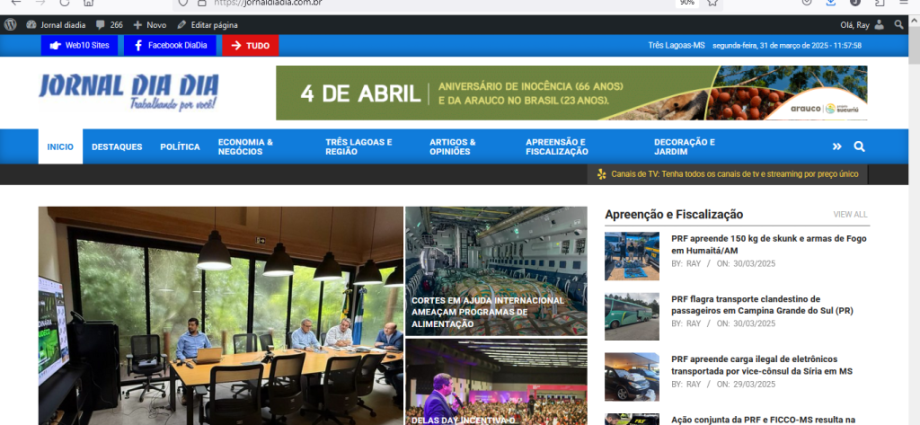Viewport: 920px width, 425px height.
Task: Open the Olá, Ray user account menu
Action: tap(862, 25)
